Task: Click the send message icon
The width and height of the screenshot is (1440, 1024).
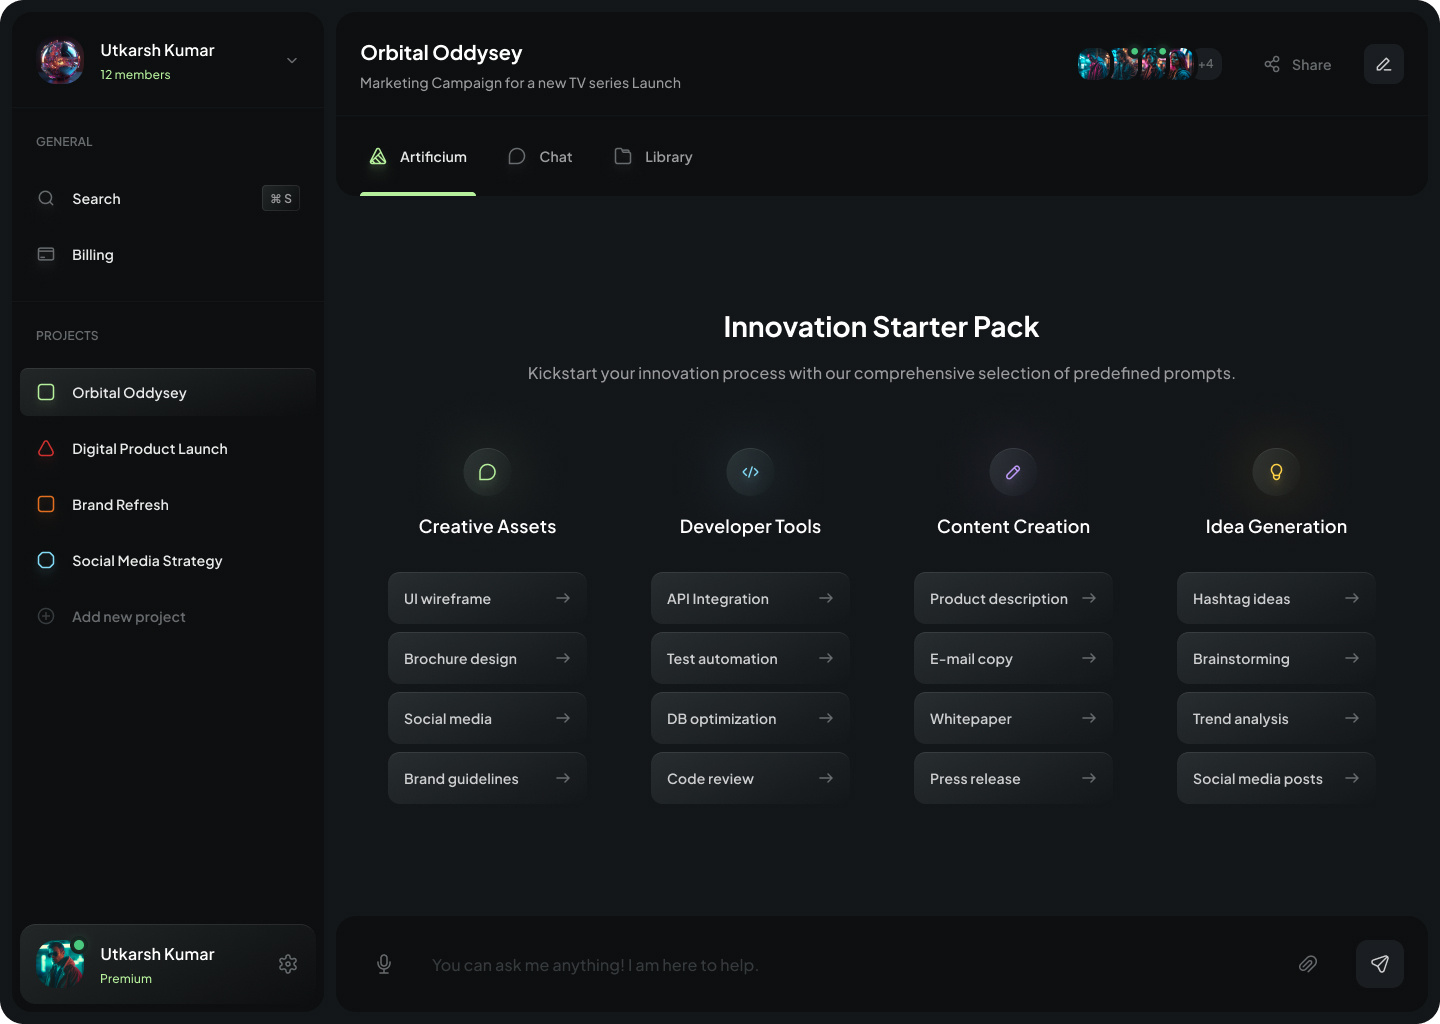Action: click(1380, 964)
